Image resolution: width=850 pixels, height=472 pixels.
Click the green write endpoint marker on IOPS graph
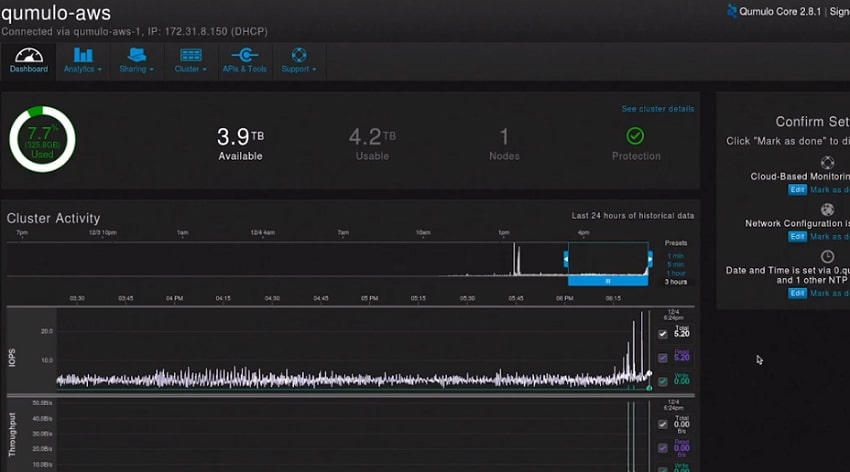coord(649,388)
